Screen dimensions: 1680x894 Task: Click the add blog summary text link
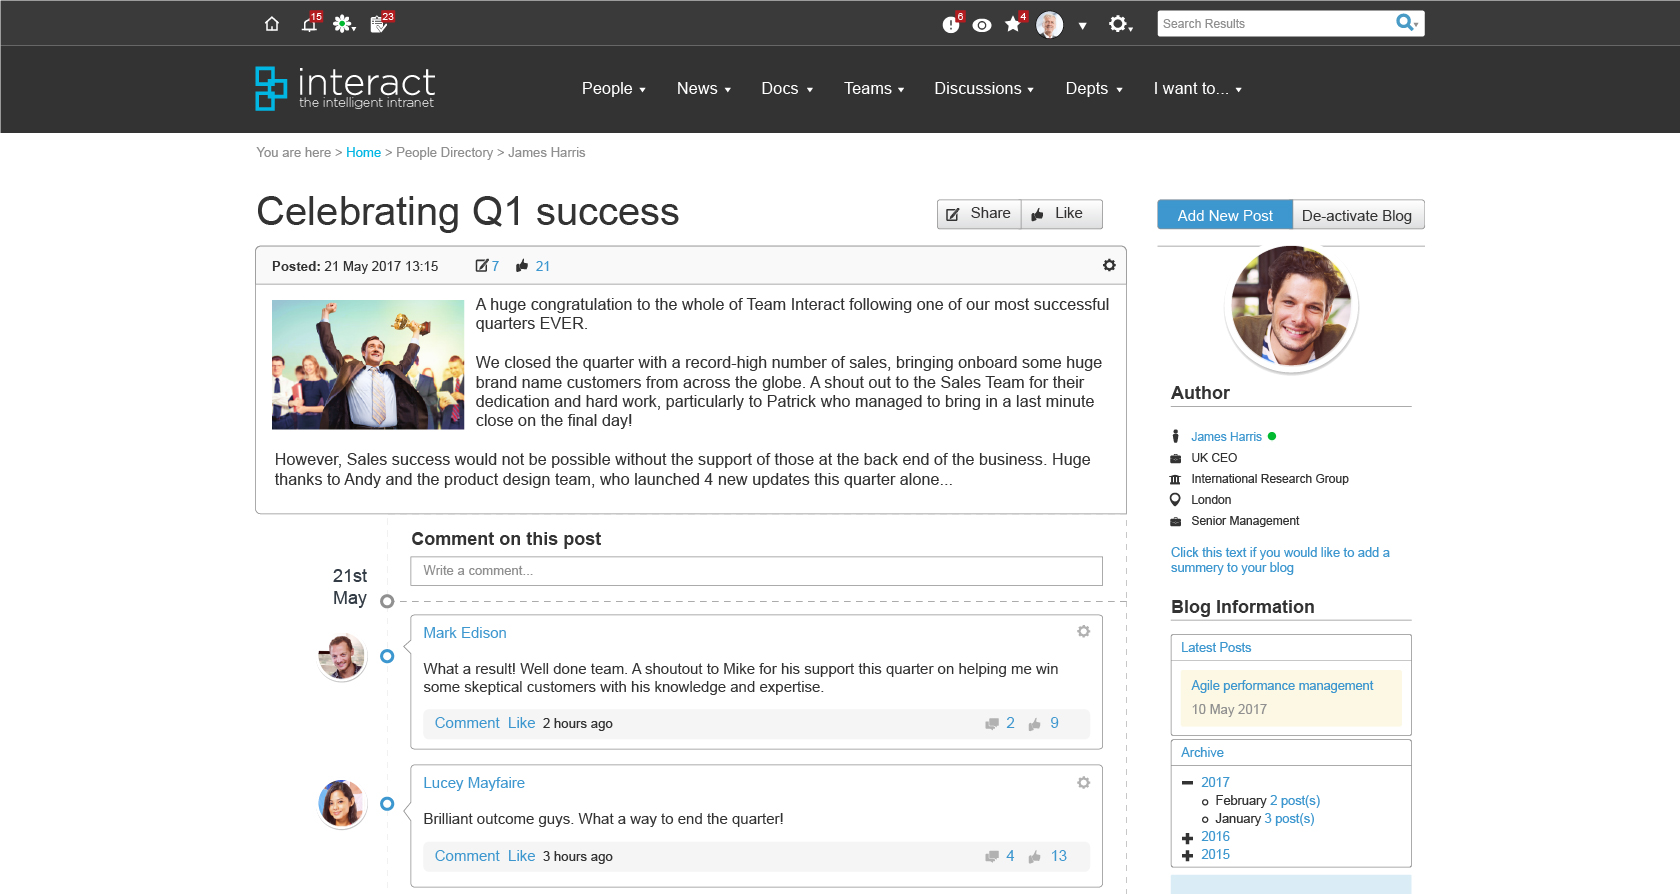[x=1280, y=560]
